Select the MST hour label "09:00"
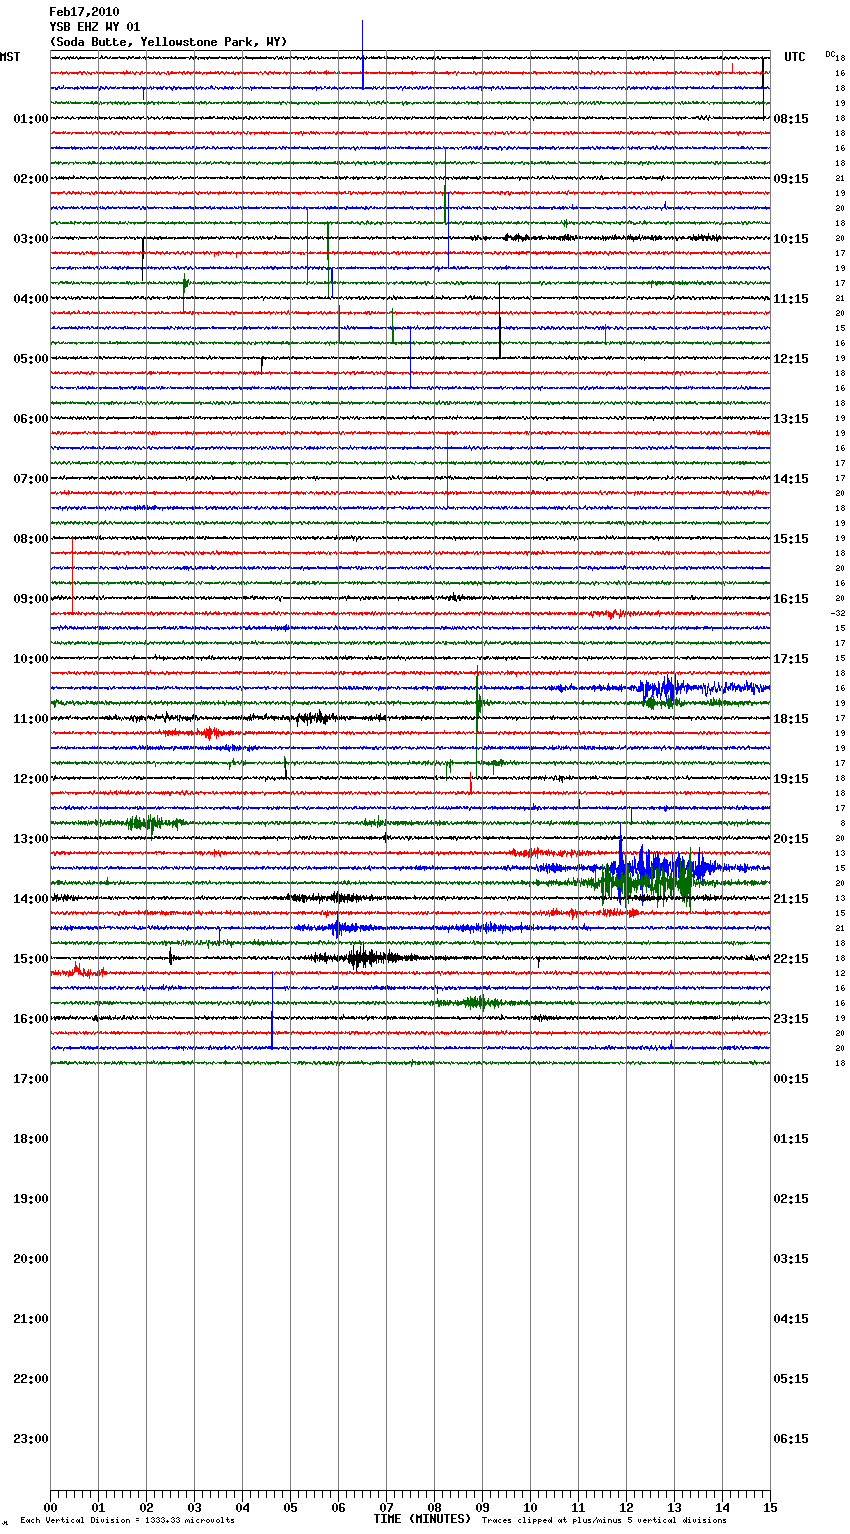The width and height of the screenshot is (850, 1534). tap(31, 599)
